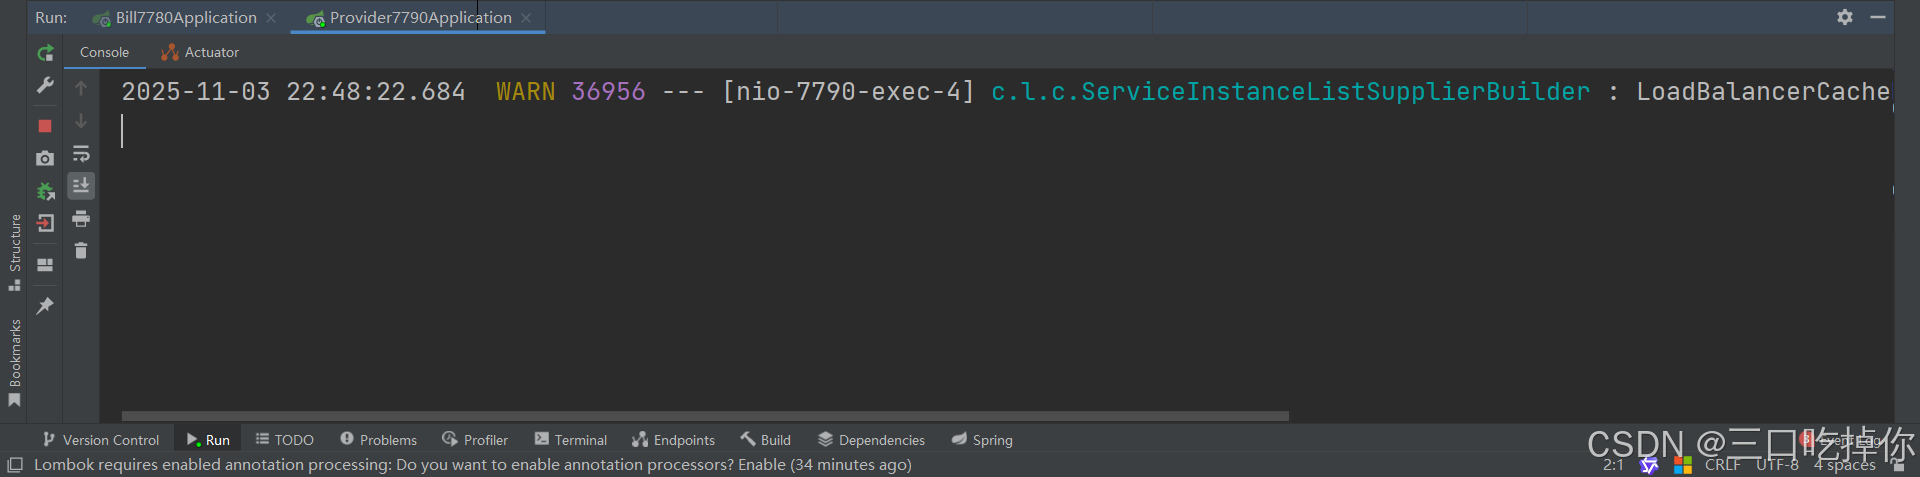Toggle scroll to end of console
The height and width of the screenshot is (477, 1920).
pyautogui.click(x=81, y=186)
